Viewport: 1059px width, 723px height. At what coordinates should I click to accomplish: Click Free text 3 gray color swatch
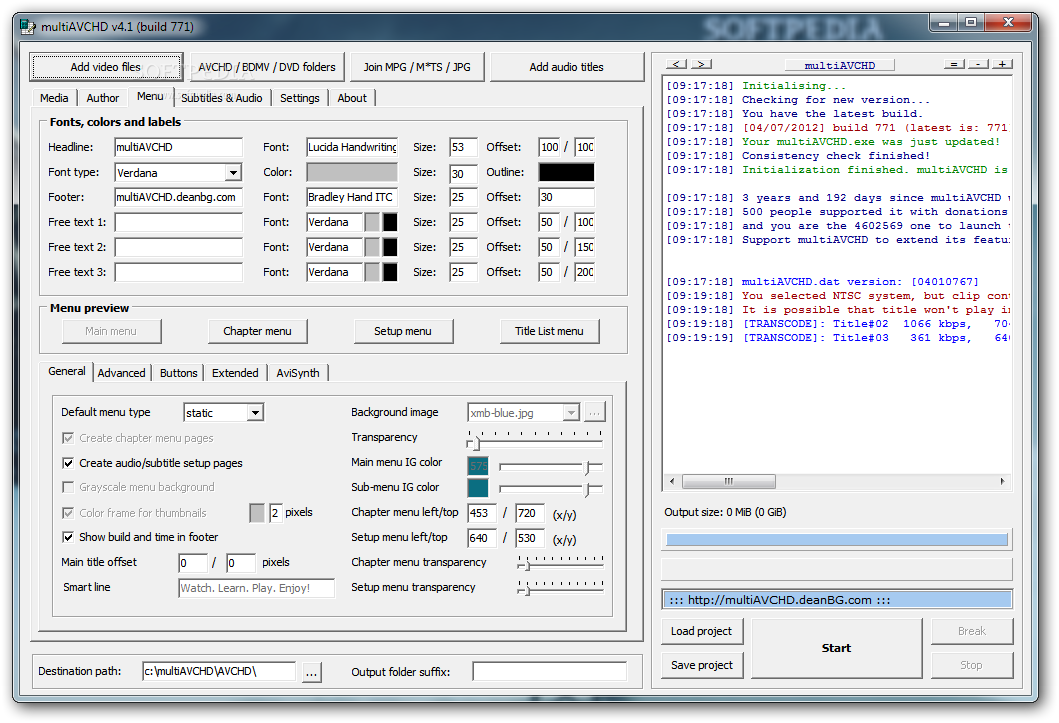(x=372, y=272)
